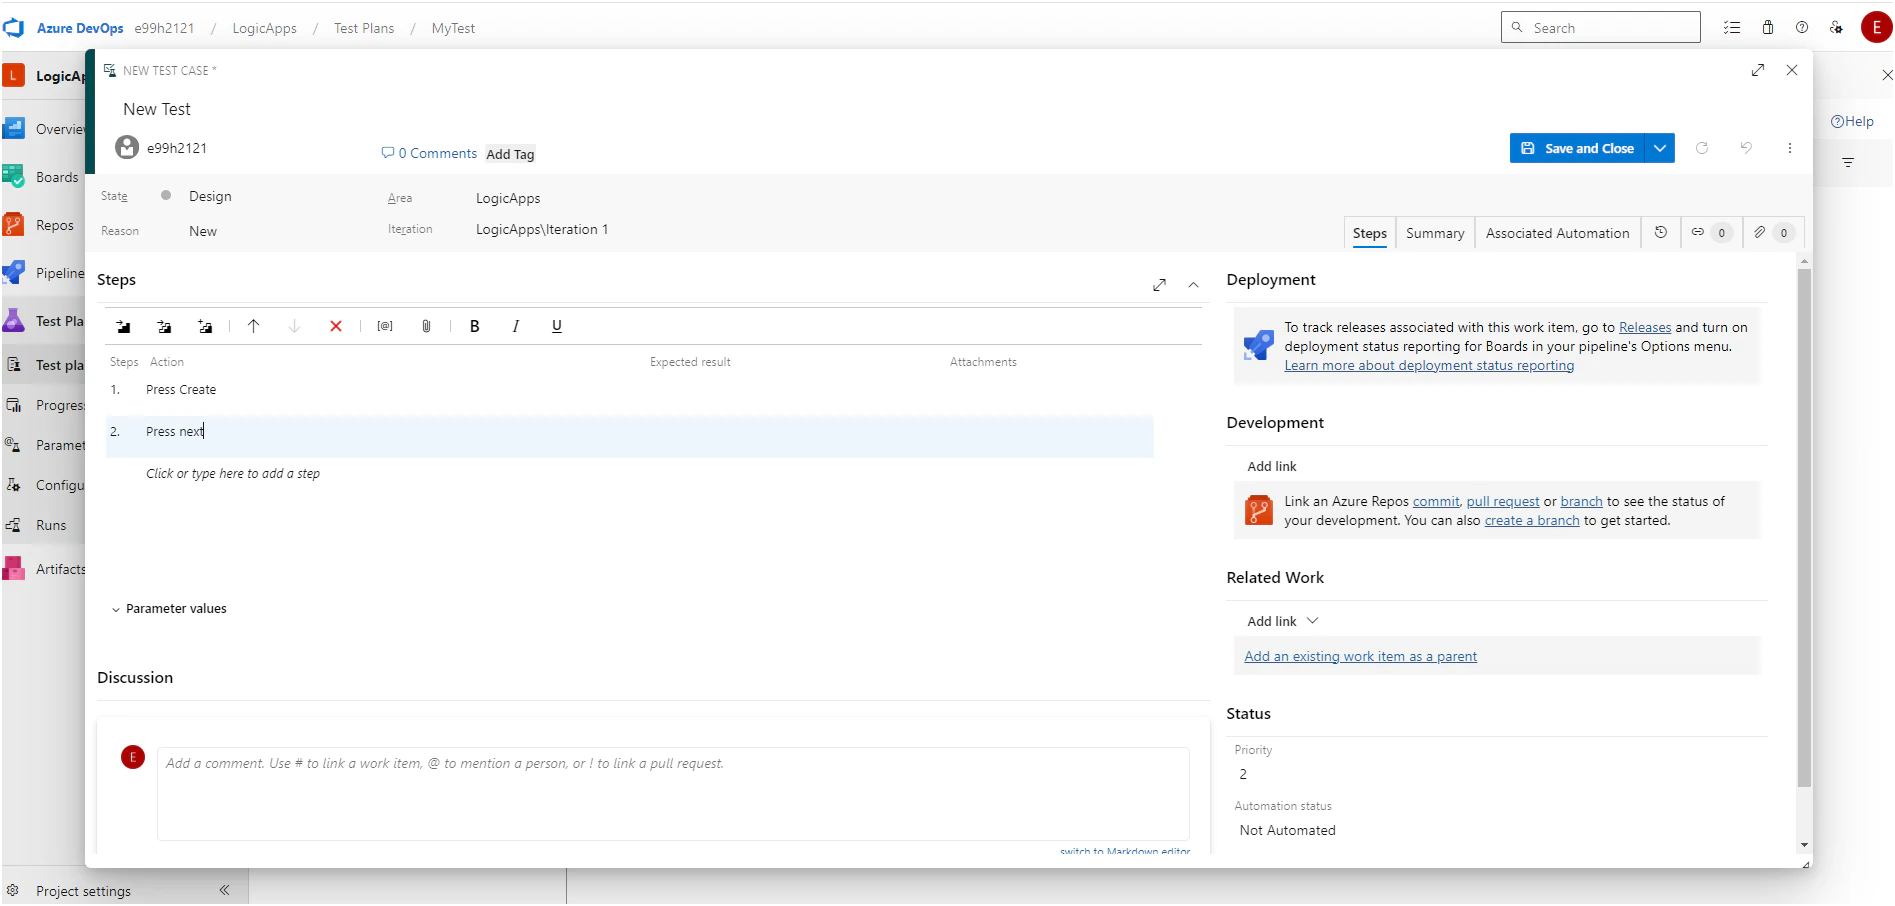Viewport: 1895px width, 906px height.
Task: Follow the pull request link
Action: click(x=1503, y=502)
